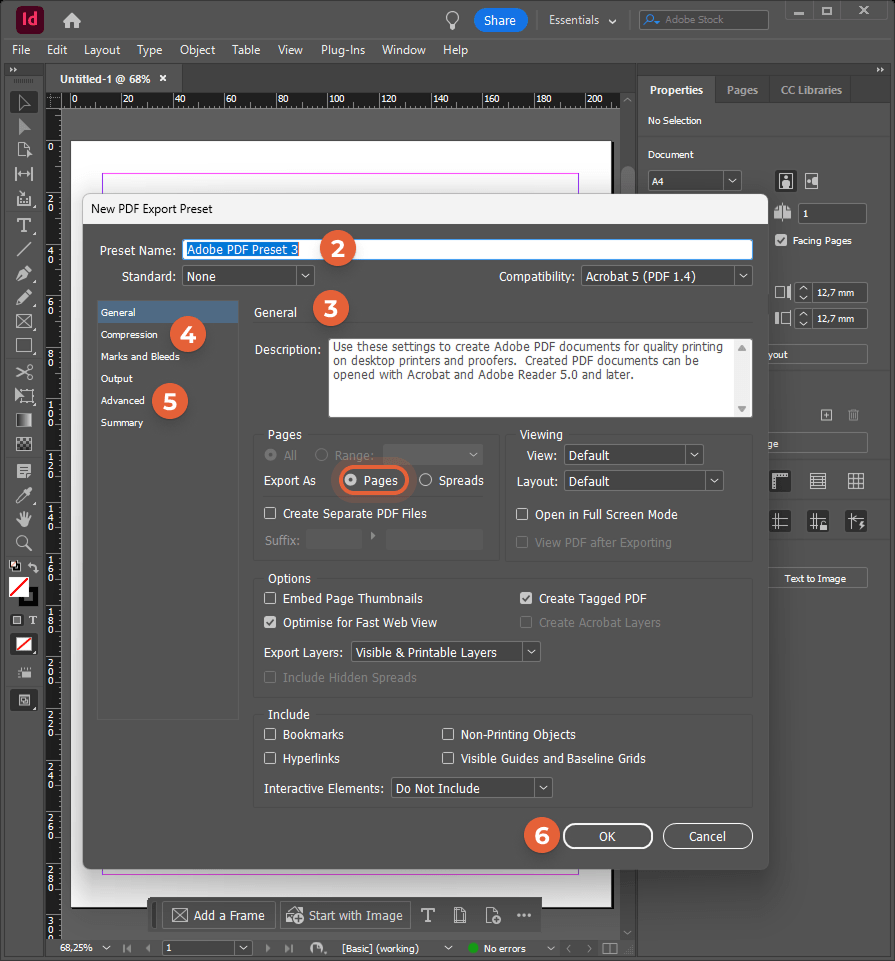Enable Open in Full Screen Mode

tap(522, 514)
